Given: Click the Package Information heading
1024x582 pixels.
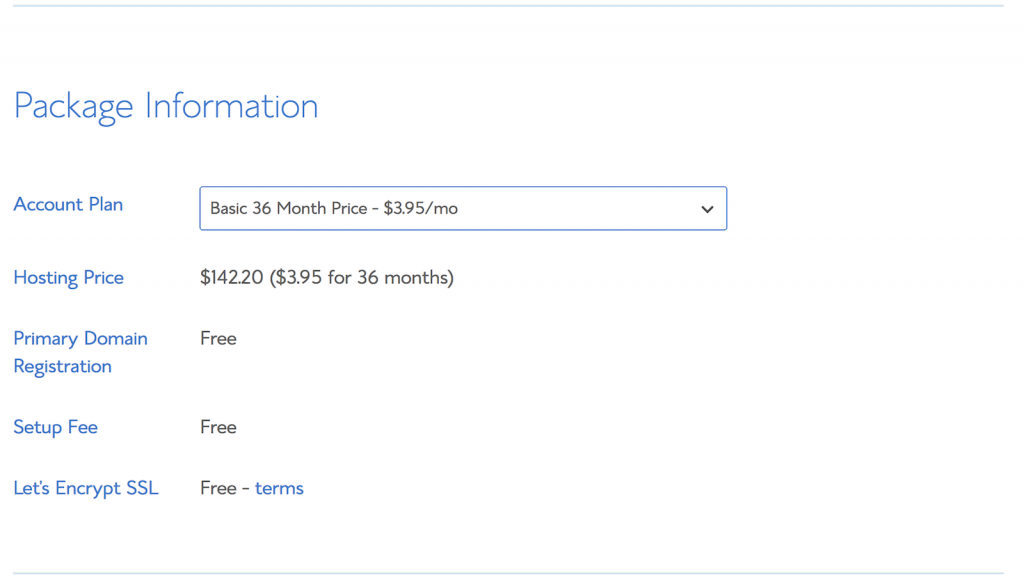Looking at the screenshot, I should coord(166,106).
